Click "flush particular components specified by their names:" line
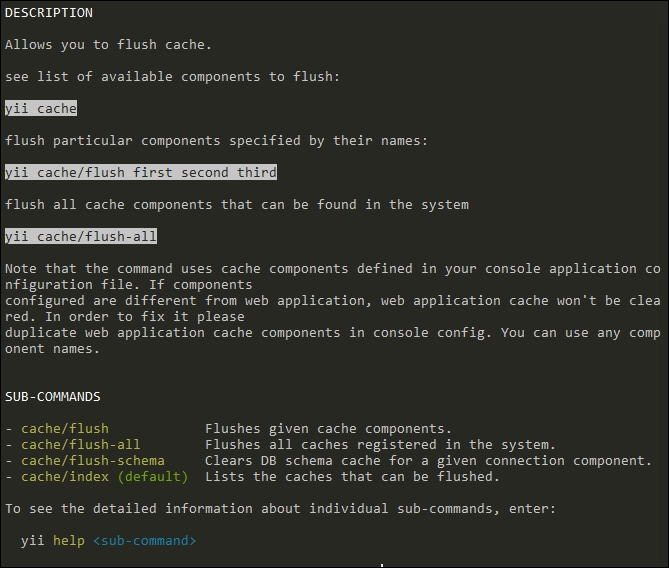This screenshot has width=669, height=568. pyautogui.click(x=217, y=141)
